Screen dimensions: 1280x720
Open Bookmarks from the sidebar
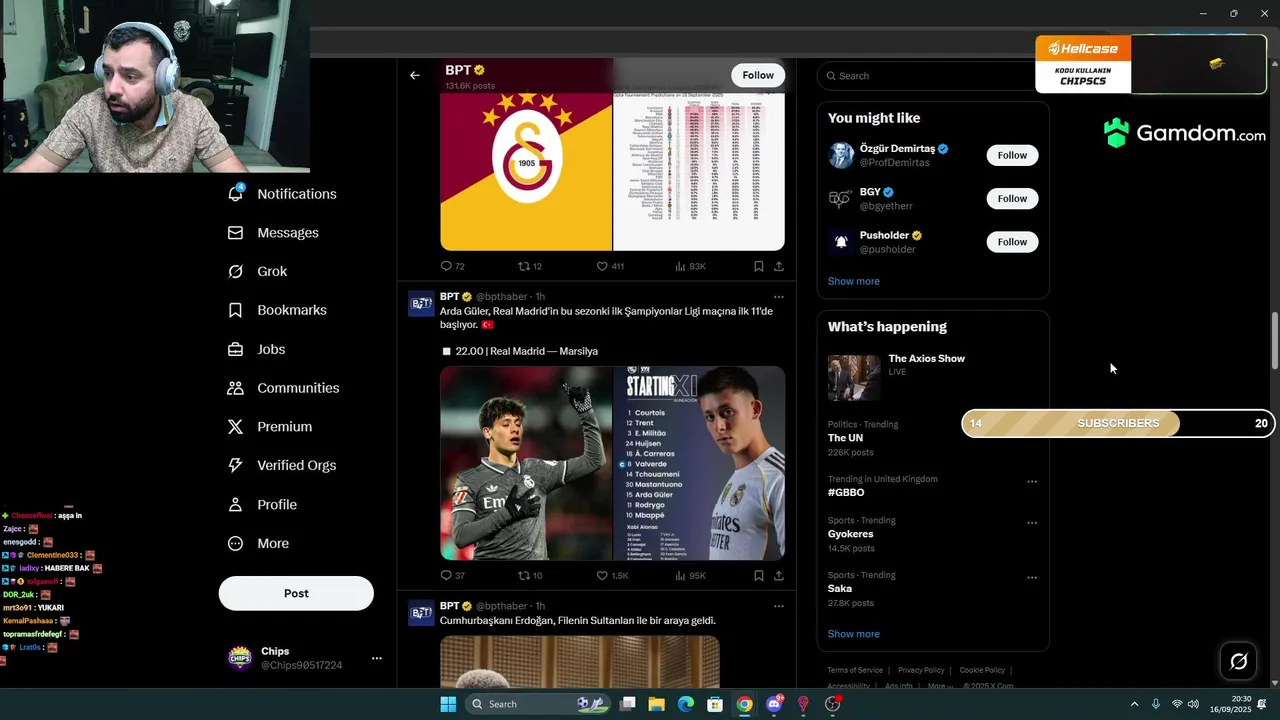coord(277,310)
